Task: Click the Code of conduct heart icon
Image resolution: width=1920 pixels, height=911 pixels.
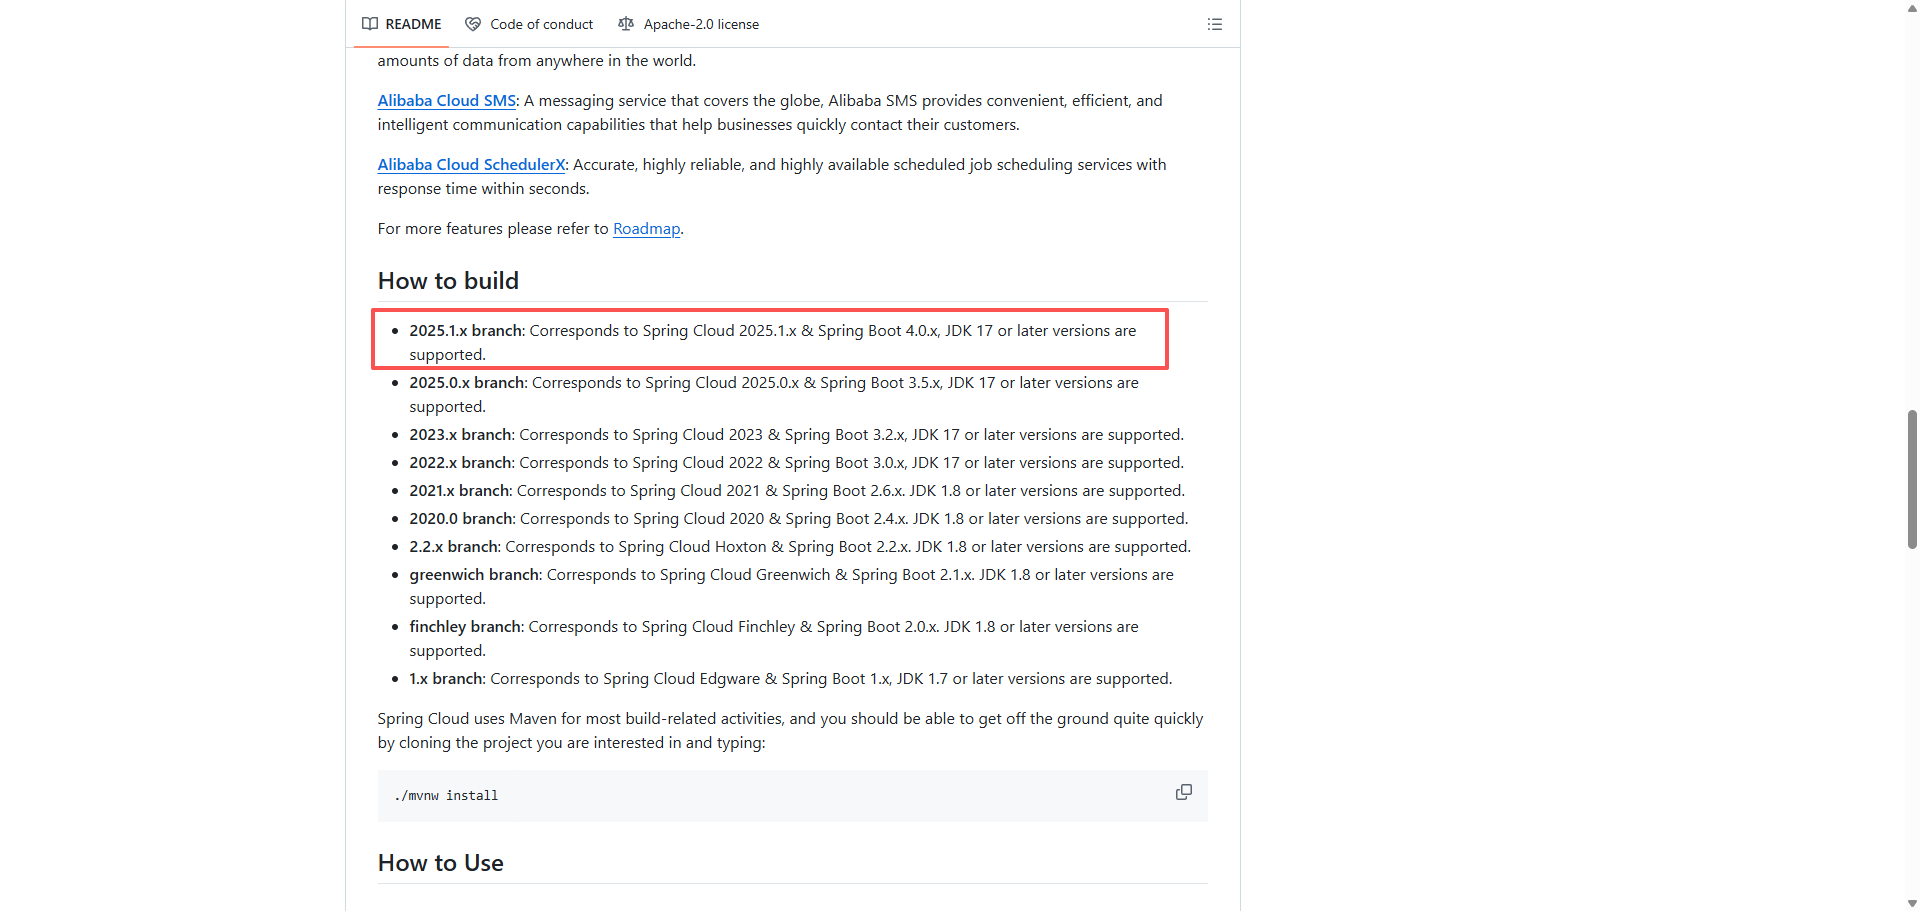Action: [473, 24]
